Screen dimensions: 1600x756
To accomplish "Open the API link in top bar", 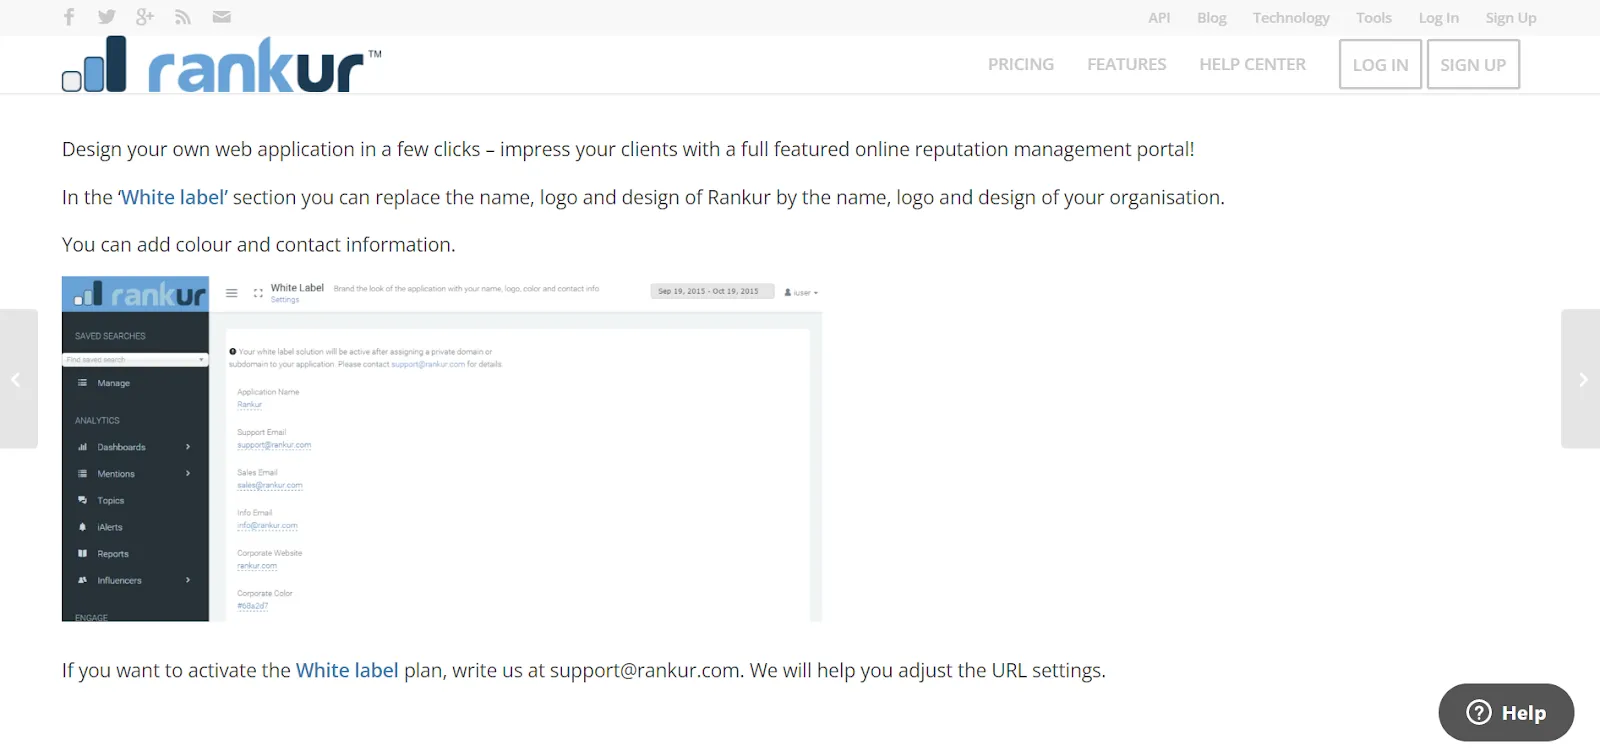I will pyautogui.click(x=1159, y=18).
